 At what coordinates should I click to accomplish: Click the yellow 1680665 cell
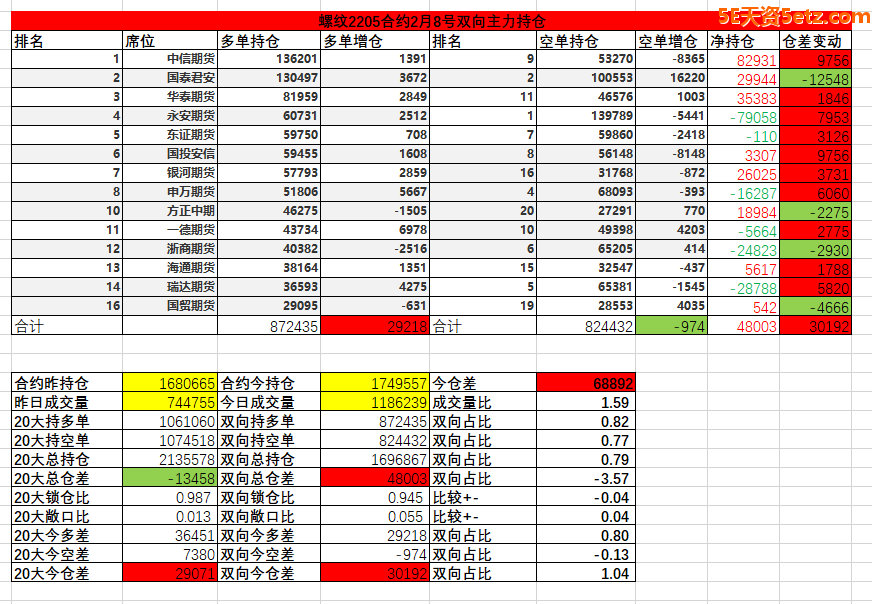[169, 383]
